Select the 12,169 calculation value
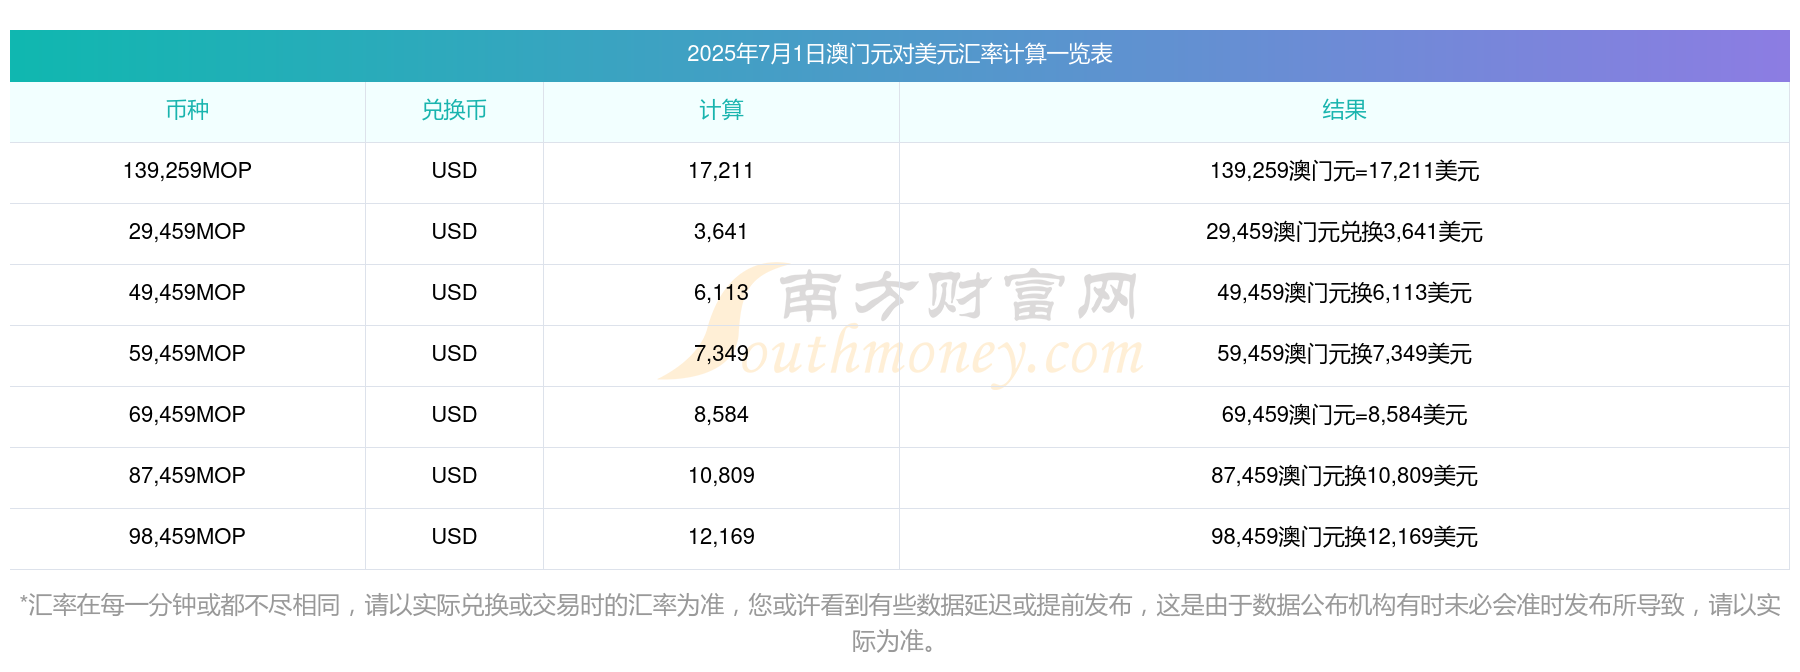 click(x=721, y=538)
